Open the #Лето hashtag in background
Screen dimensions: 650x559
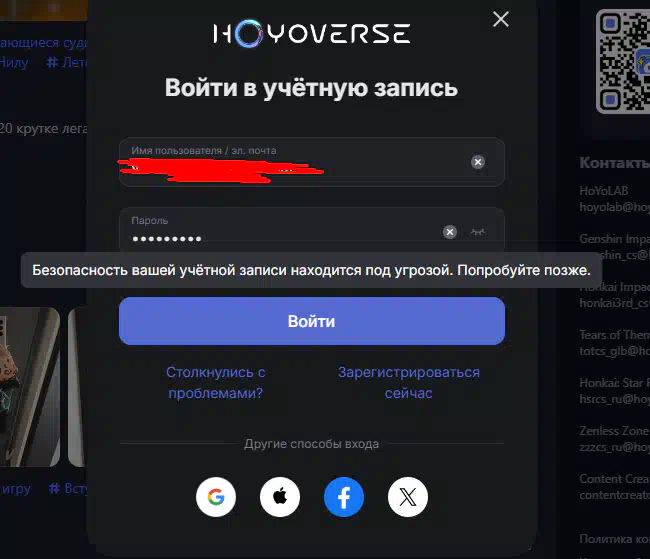pyautogui.click(x=66, y=63)
